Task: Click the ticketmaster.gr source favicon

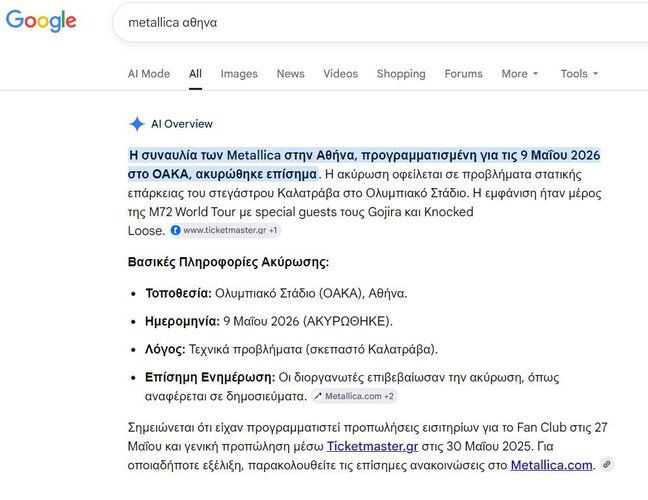Action: click(x=176, y=230)
